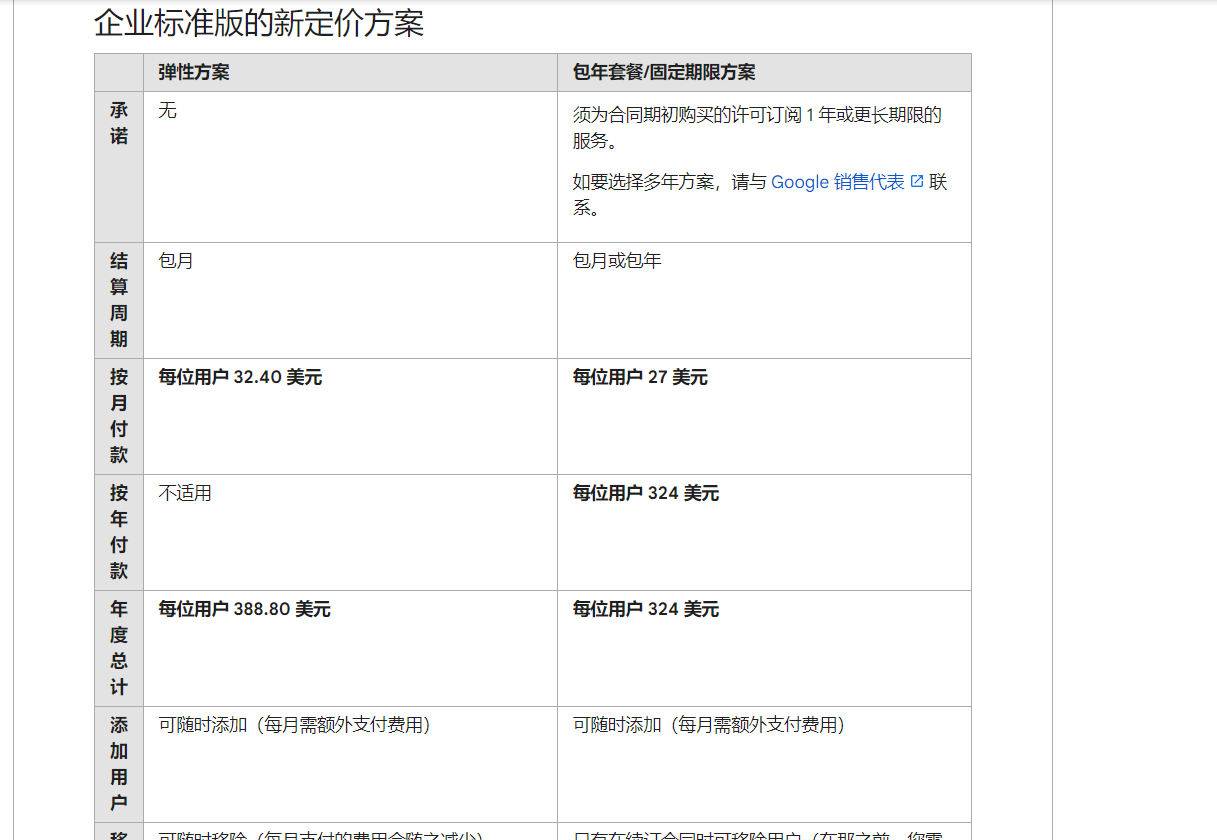Click 每位用户 324 美元 in the 按年付款 row
The image size is (1217, 840).
646,493
